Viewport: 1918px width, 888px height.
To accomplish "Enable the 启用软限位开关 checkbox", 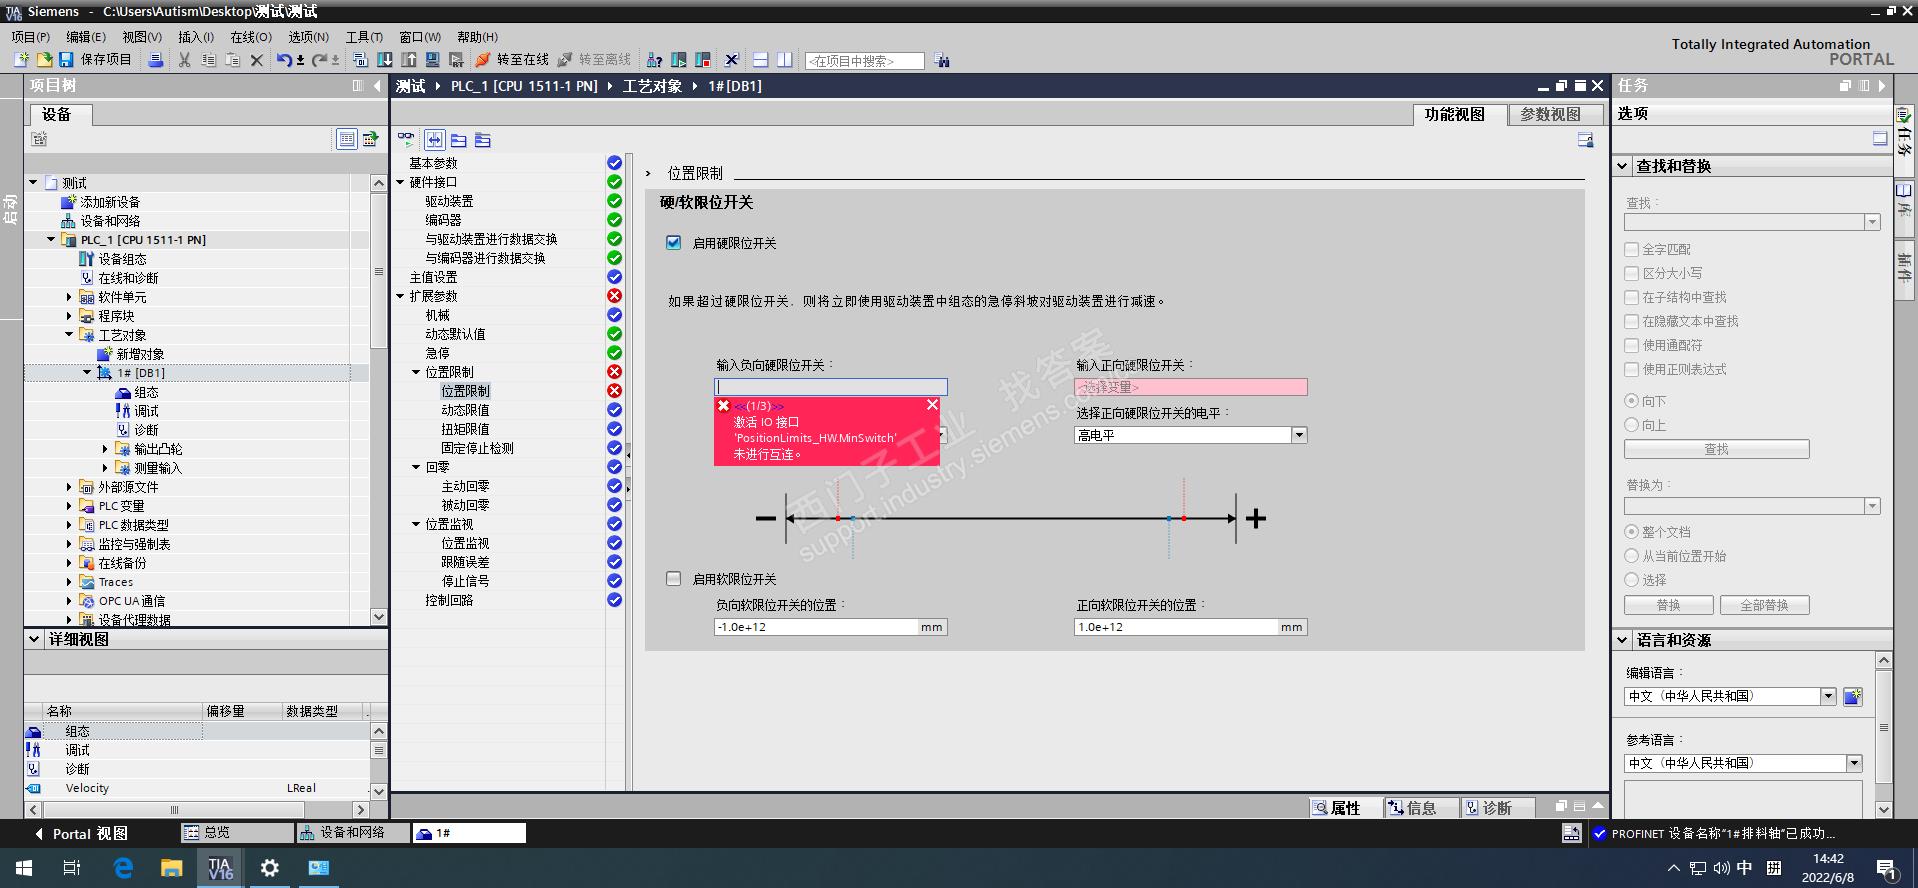I will (674, 579).
